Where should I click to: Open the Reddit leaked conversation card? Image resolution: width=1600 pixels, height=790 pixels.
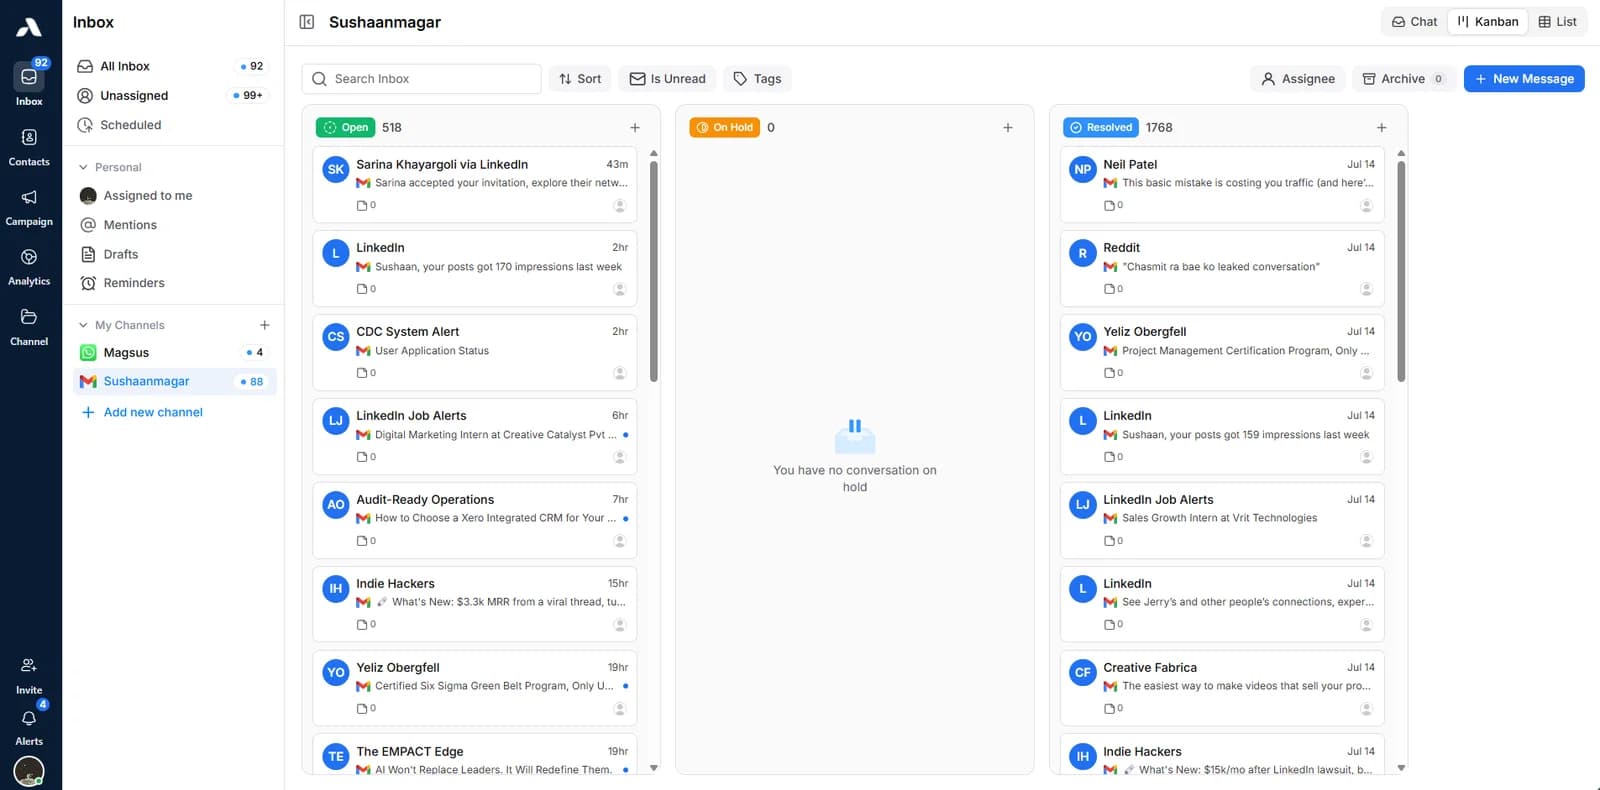(1222, 269)
